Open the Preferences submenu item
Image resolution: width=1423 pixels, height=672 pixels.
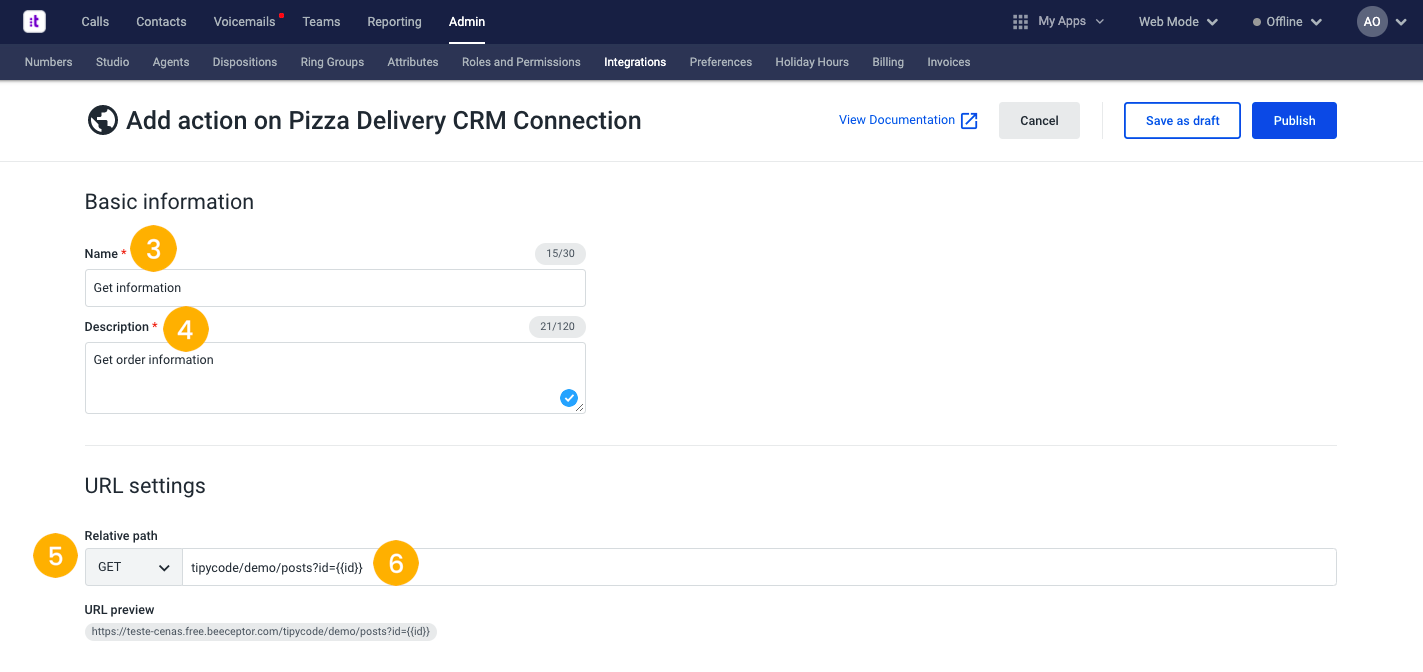coord(721,62)
